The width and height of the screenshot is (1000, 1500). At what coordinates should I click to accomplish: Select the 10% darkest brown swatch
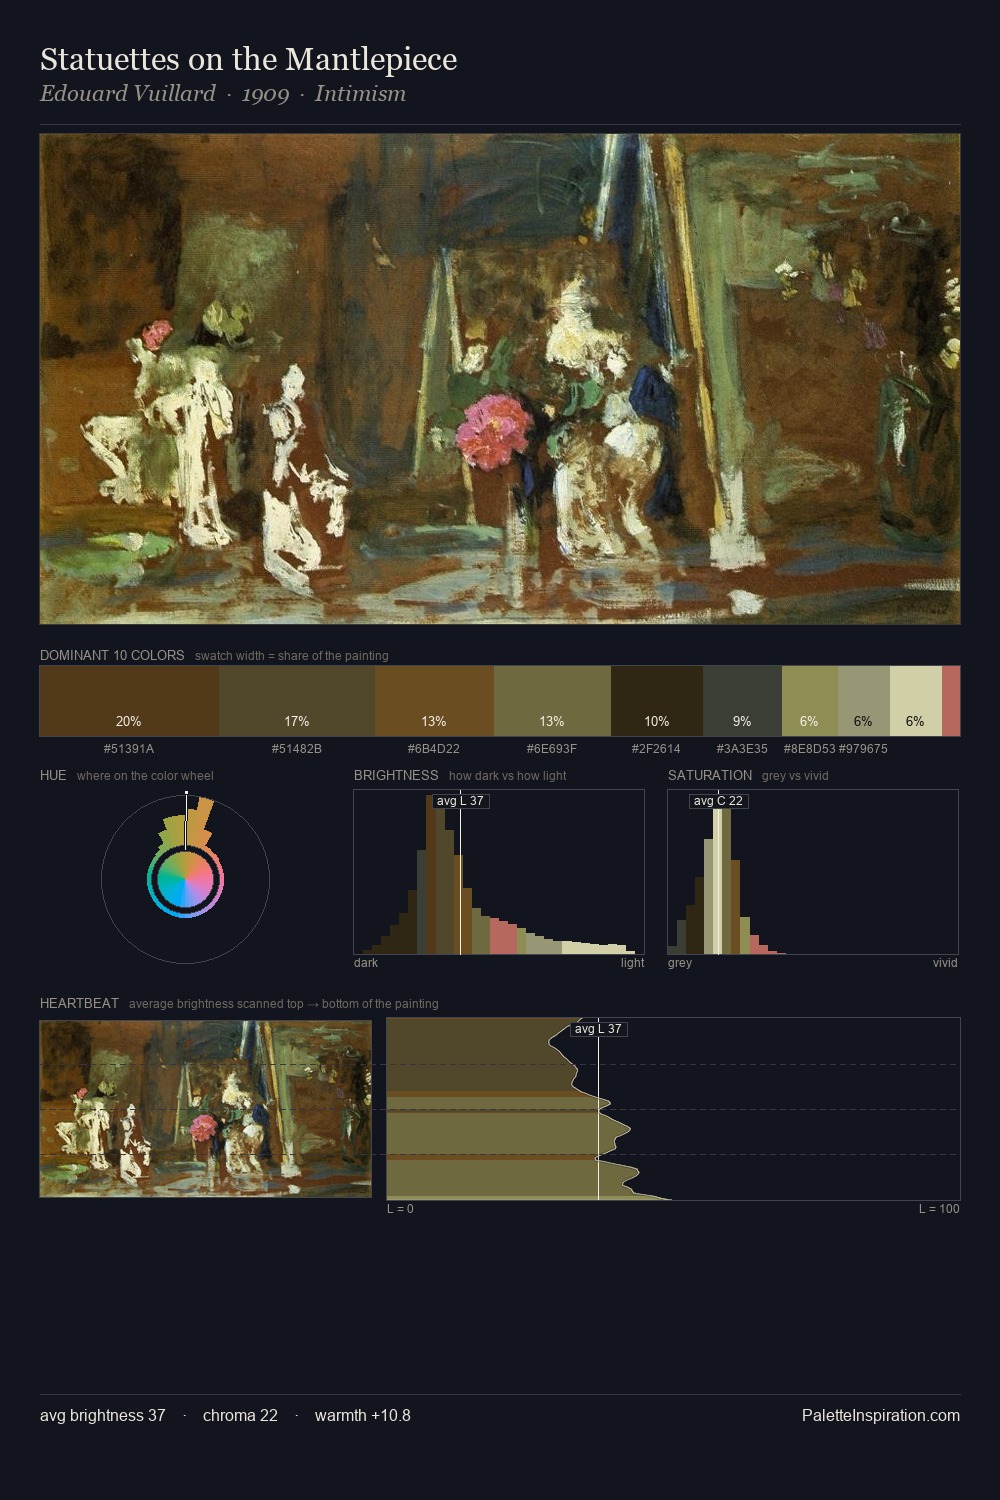[657, 701]
